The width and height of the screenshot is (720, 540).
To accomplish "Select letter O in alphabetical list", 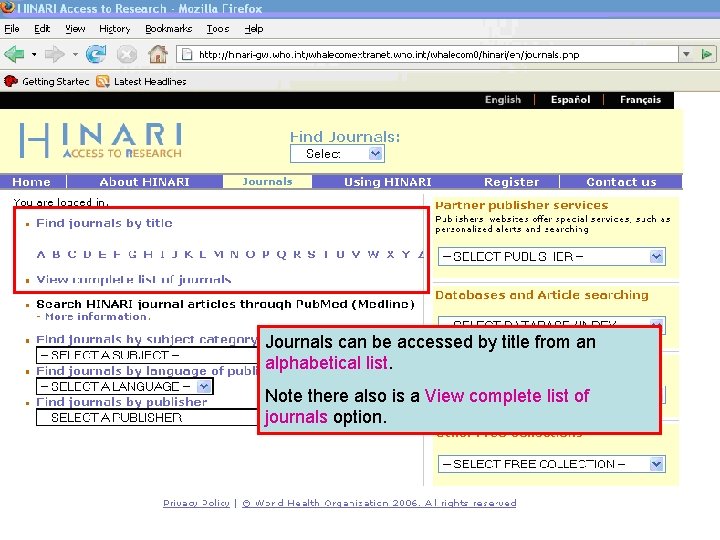I will point(250,254).
